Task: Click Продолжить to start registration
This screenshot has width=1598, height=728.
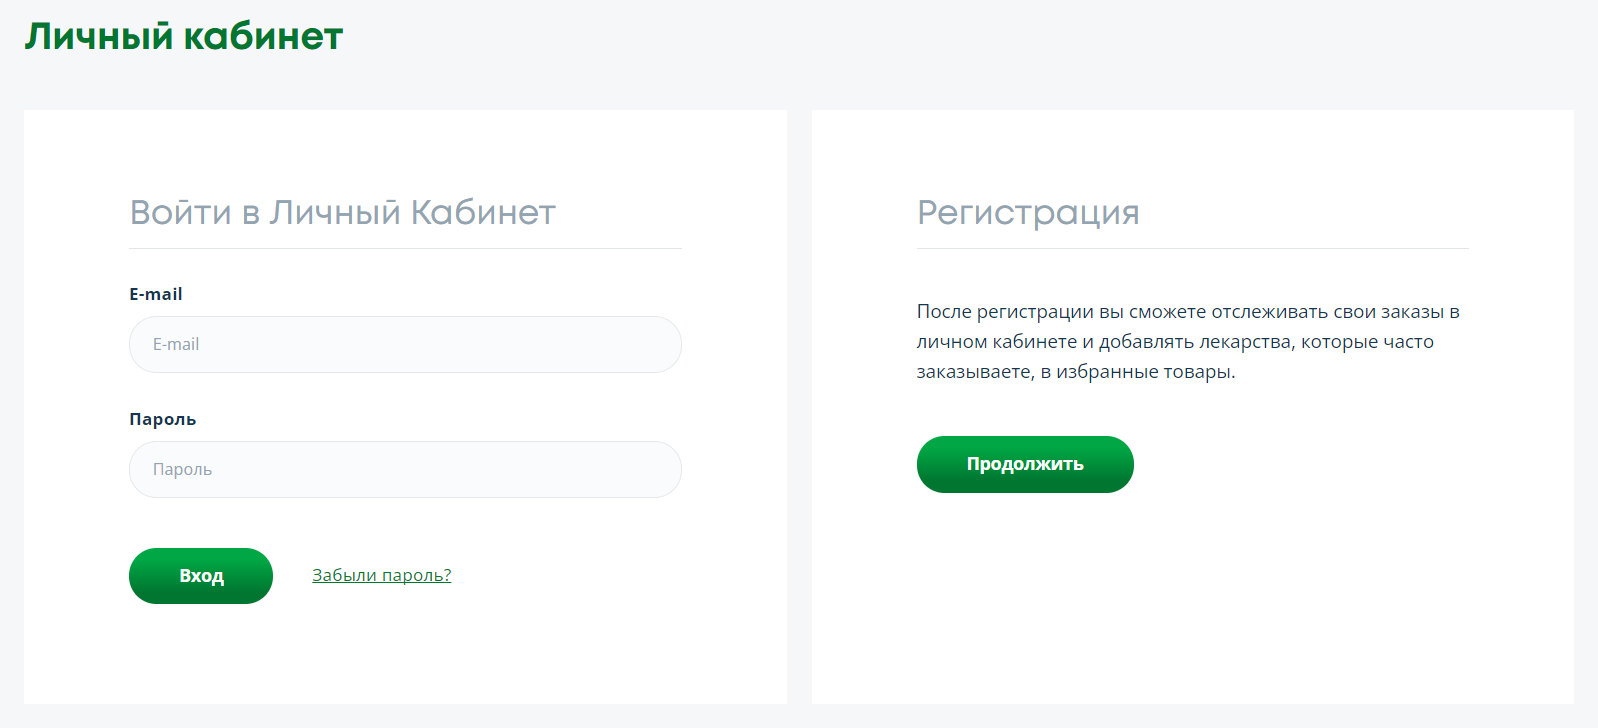Action: click(x=1025, y=464)
